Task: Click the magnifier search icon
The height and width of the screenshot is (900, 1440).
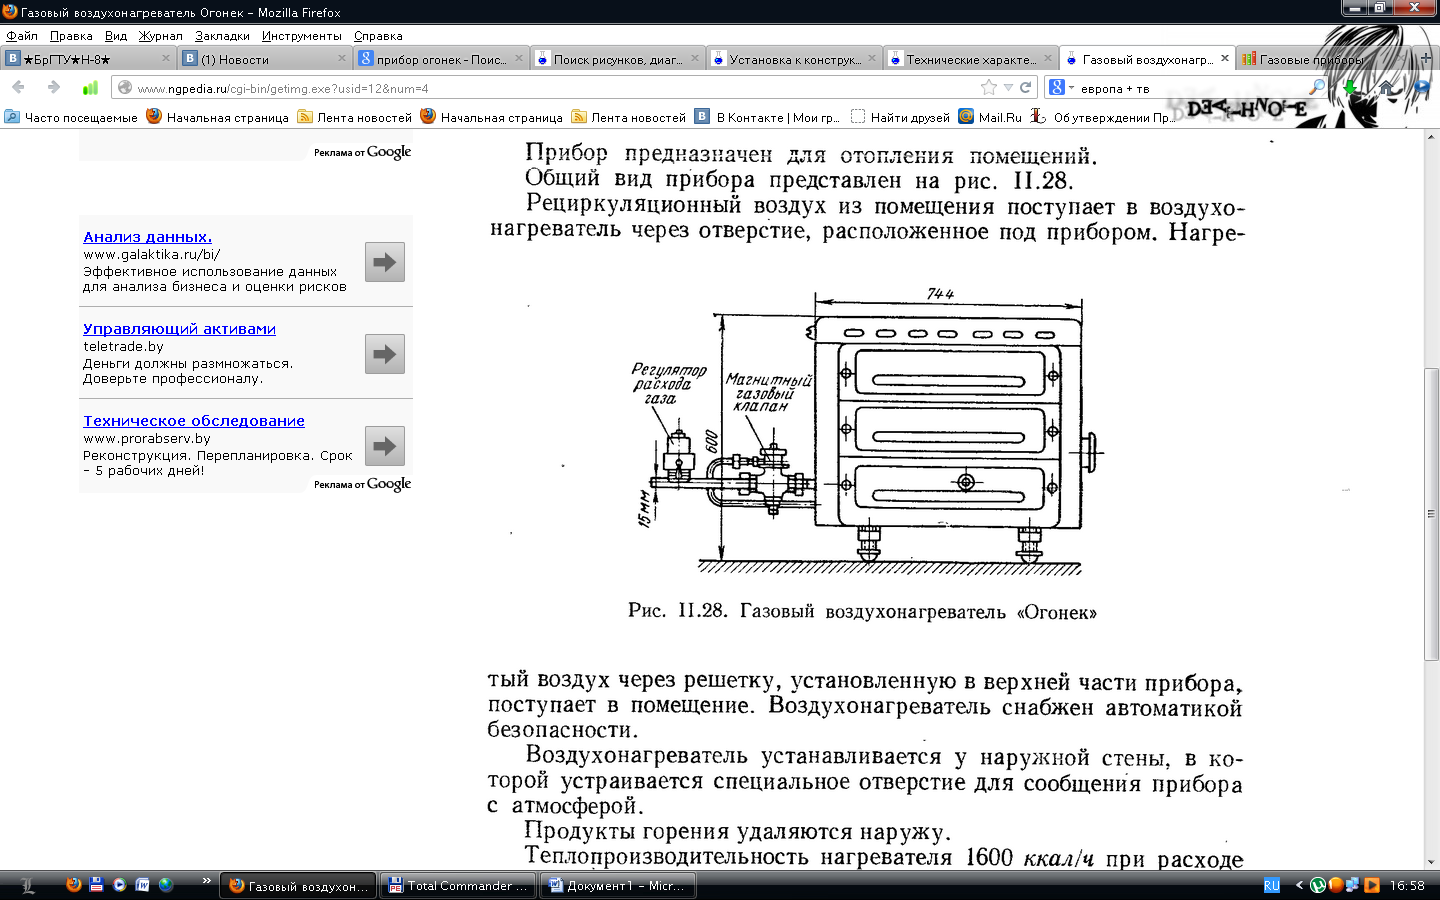Action: click(1317, 88)
